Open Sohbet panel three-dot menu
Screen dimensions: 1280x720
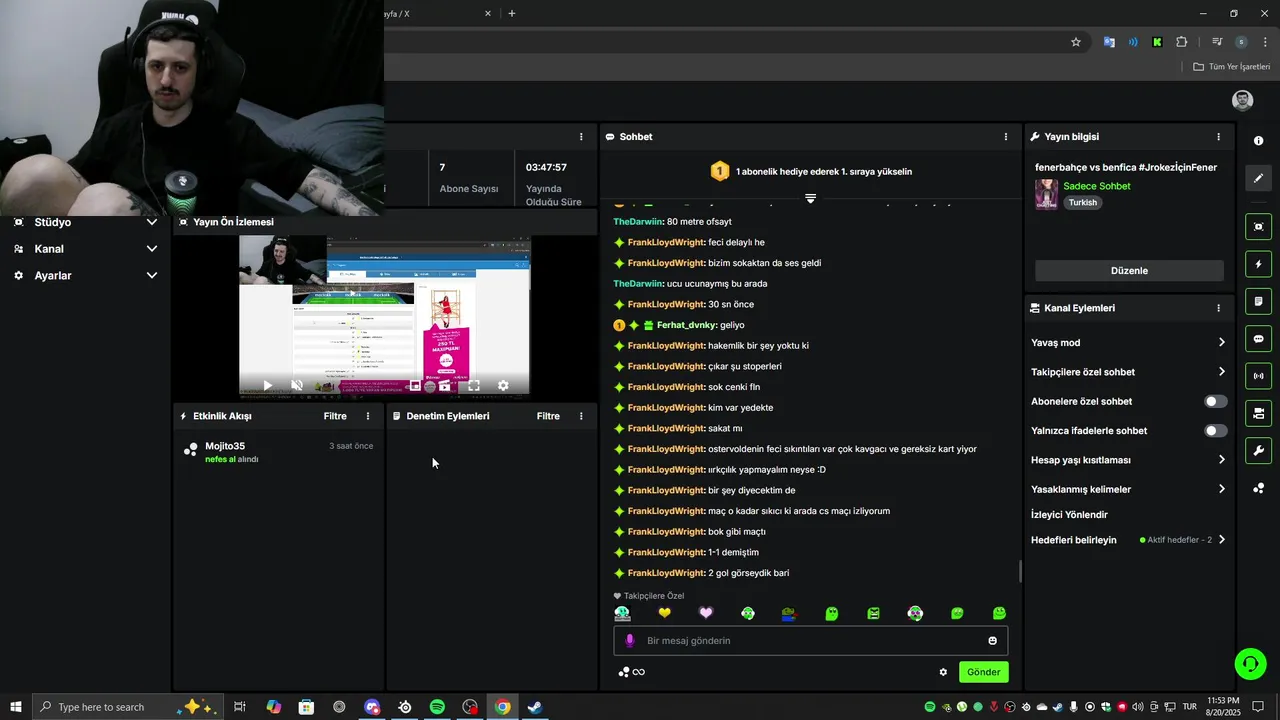1006,136
